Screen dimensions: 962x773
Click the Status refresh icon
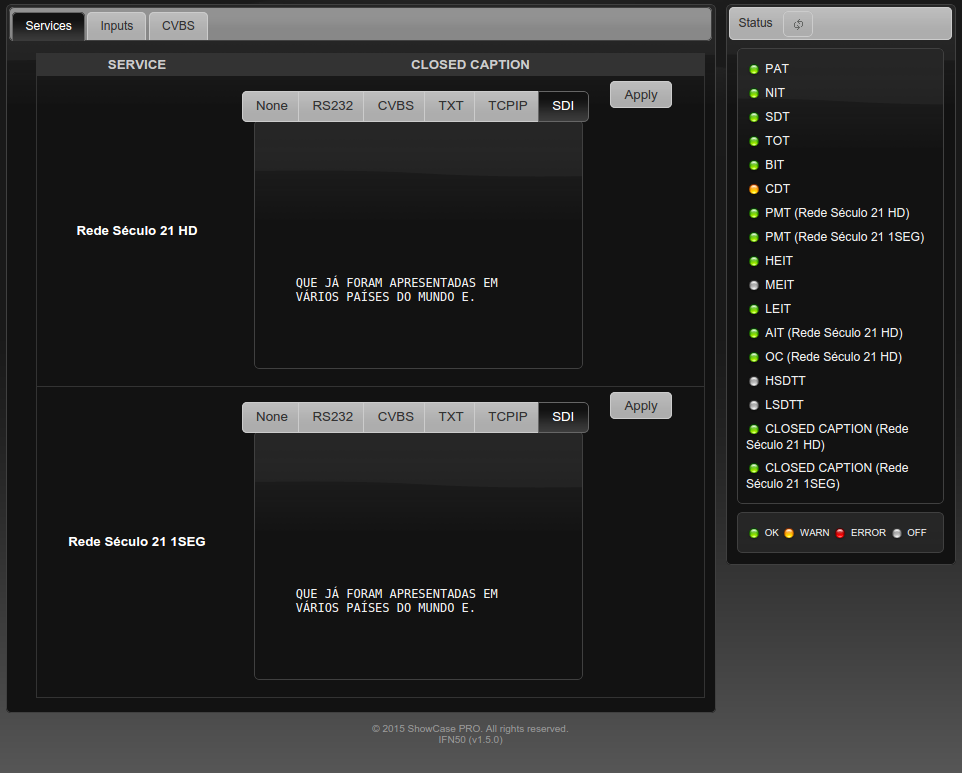[x=798, y=24]
